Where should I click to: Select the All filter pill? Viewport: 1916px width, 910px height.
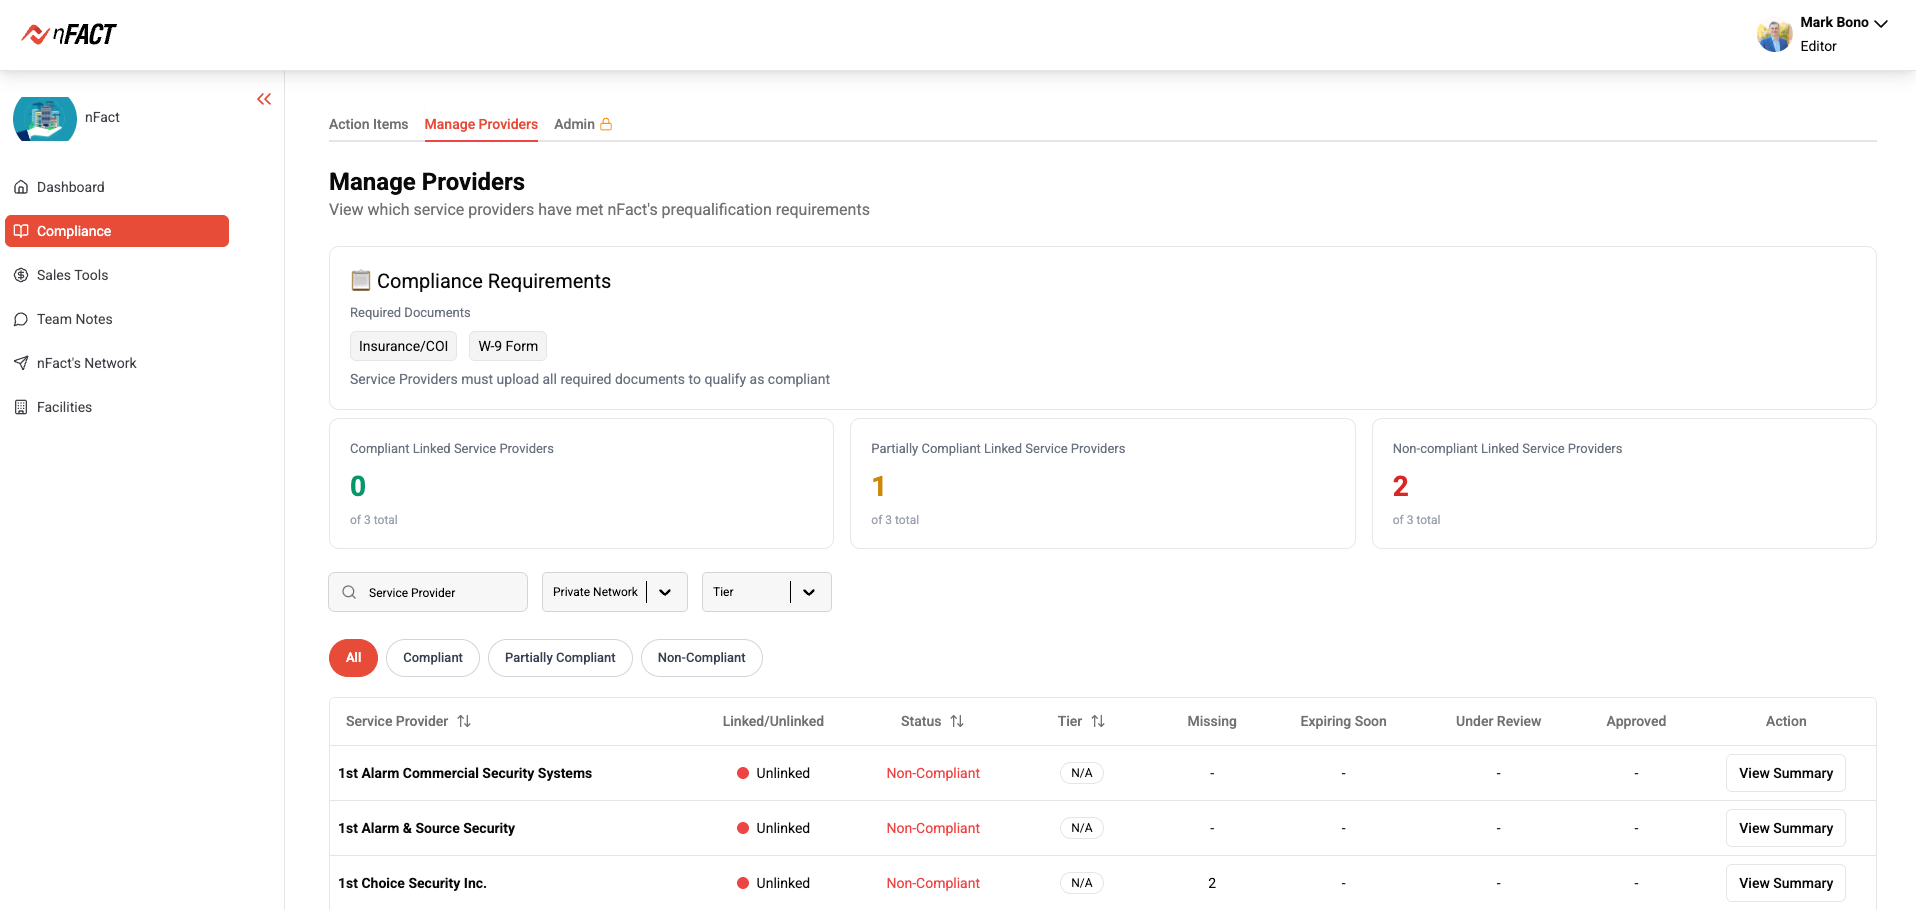click(x=353, y=658)
